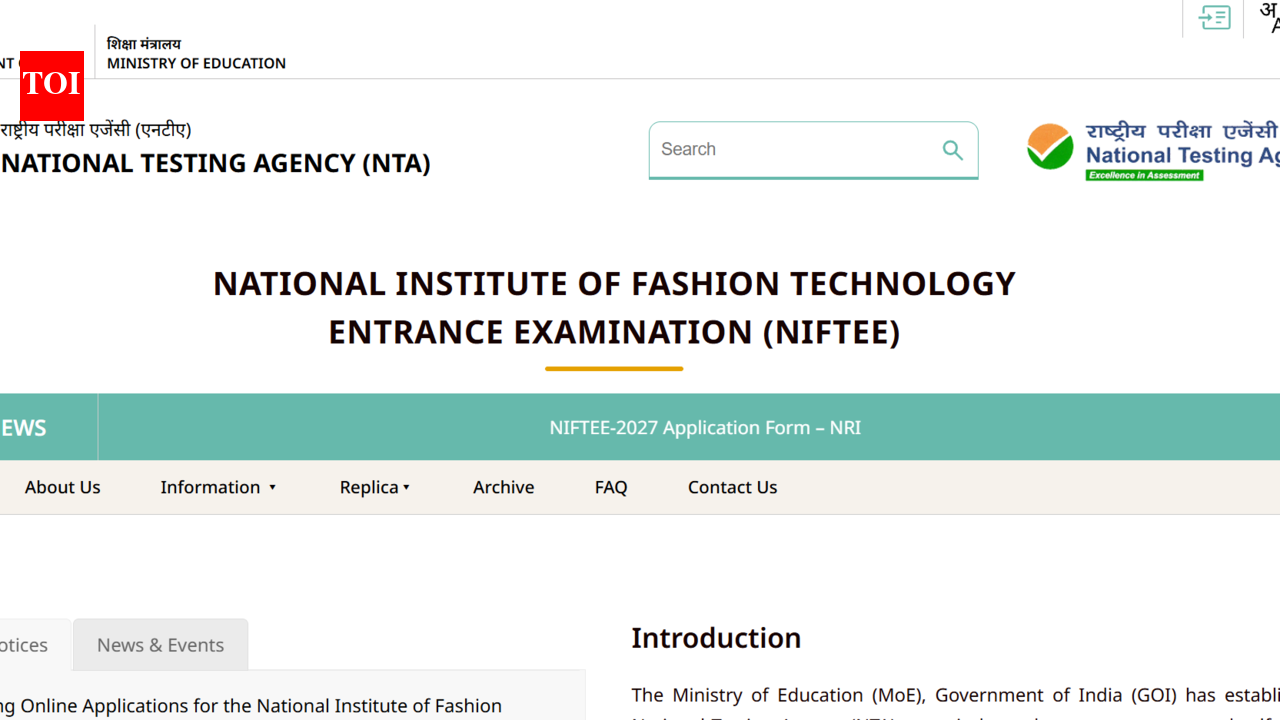Open NIFTEE-2027 Application Form – NRI link

point(705,428)
